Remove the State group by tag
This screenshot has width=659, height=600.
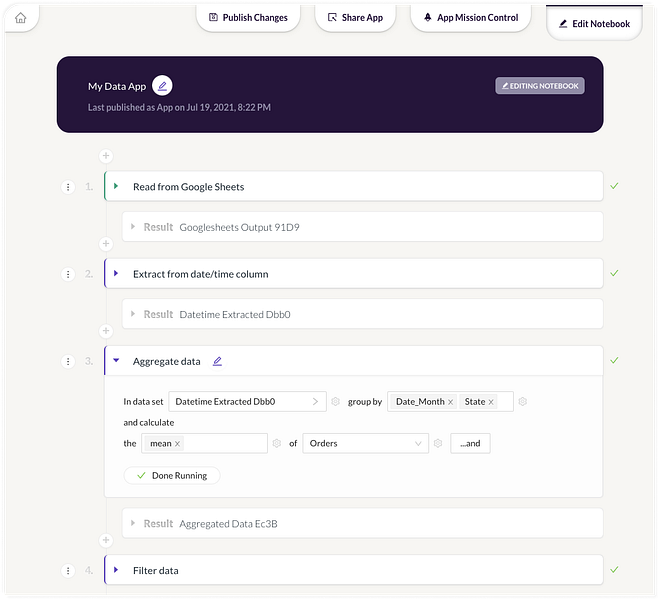click(491, 402)
